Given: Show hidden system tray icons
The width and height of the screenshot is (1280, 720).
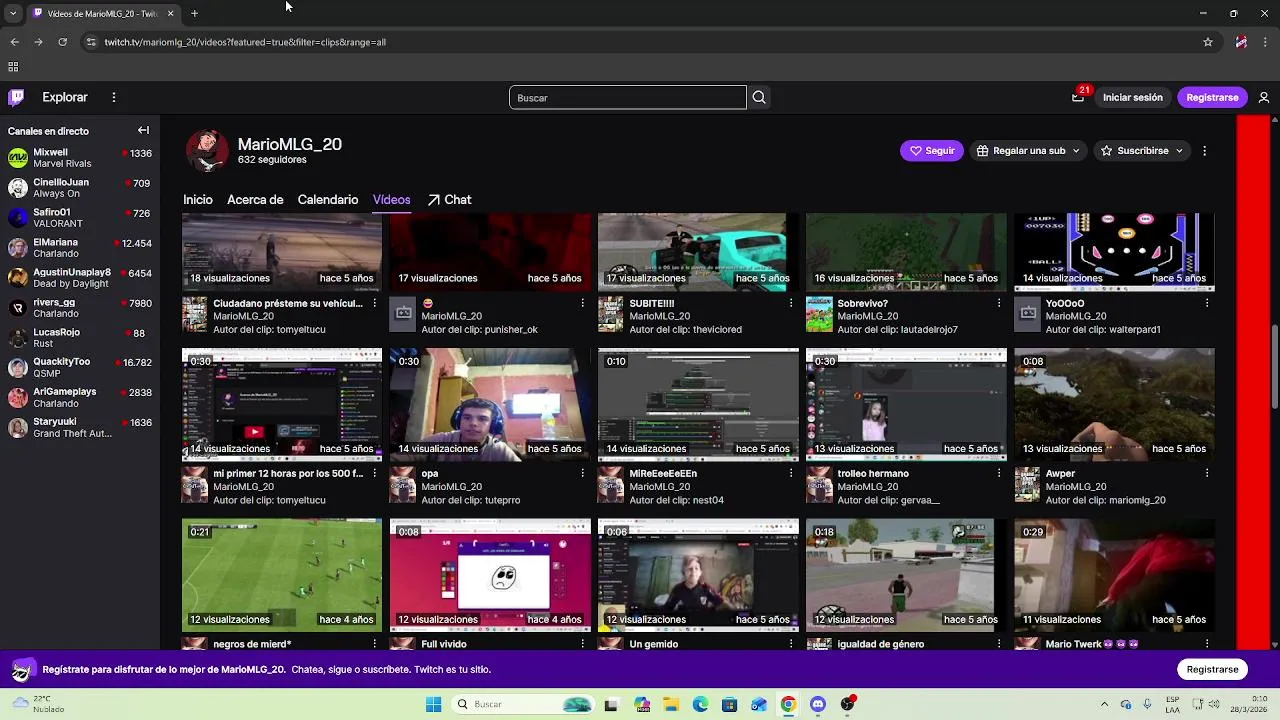Looking at the screenshot, I should click(1104, 704).
